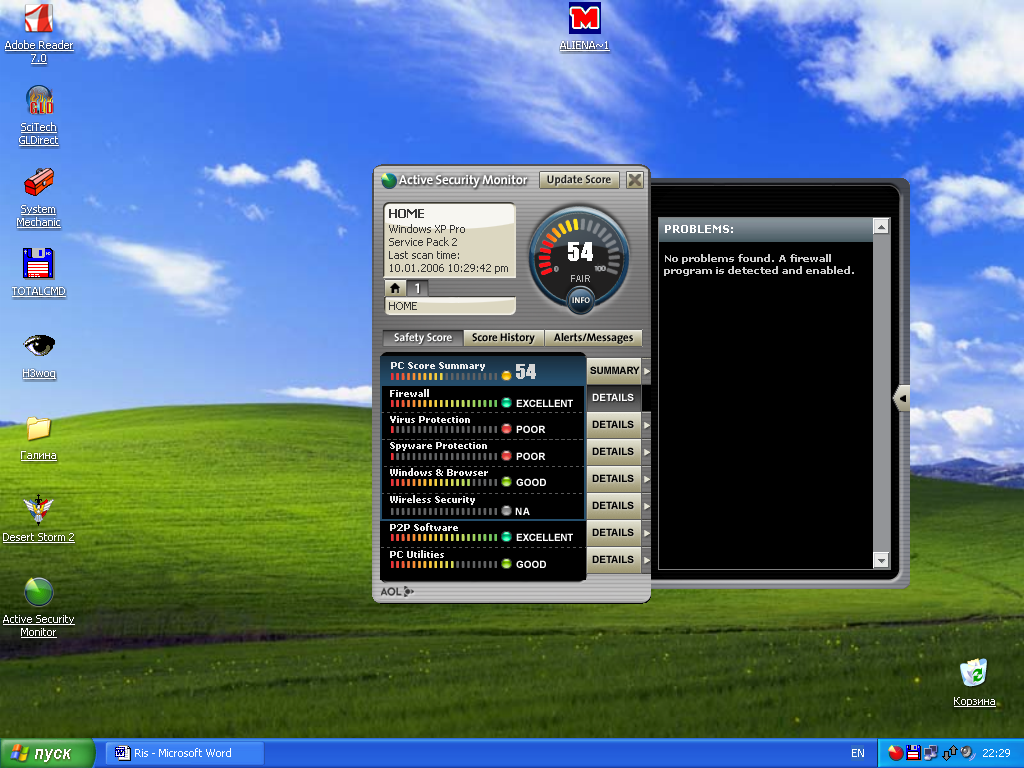The width and height of the screenshot is (1024, 768).
Task: Select the Spyware Protection POOR row
Action: click(x=483, y=452)
